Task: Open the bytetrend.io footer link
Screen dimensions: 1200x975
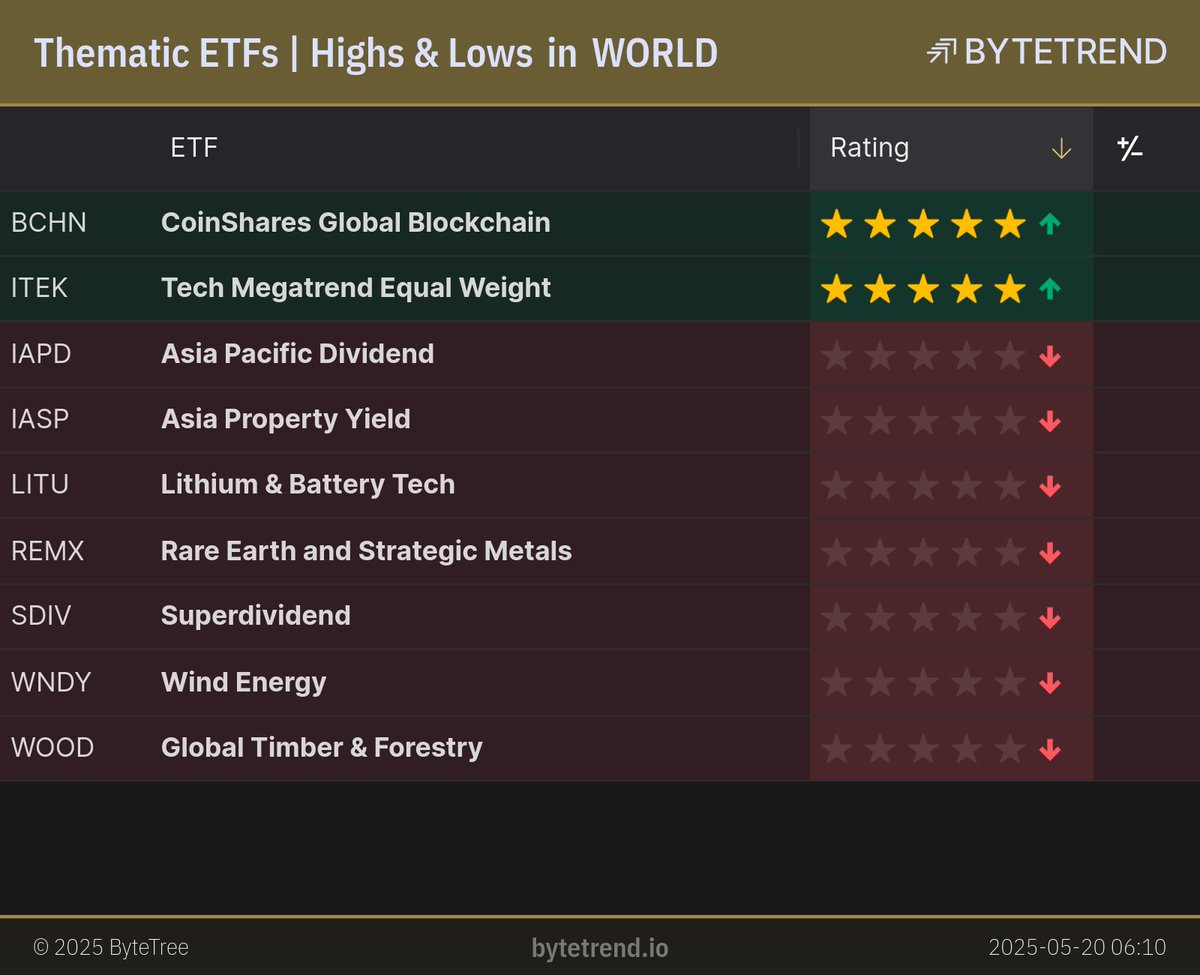Action: point(600,947)
